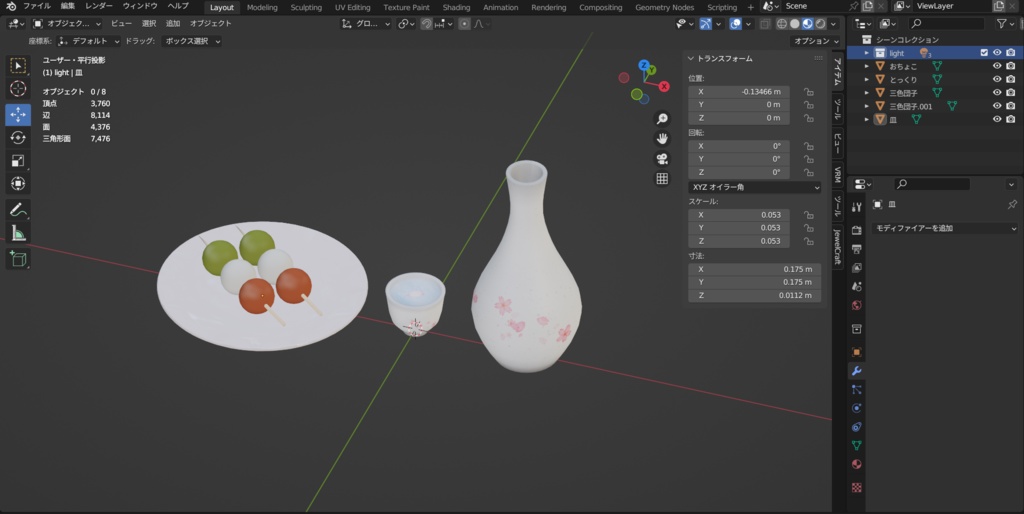
Task: Open the ボックス選択 drag dropdown
Action: 191,41
